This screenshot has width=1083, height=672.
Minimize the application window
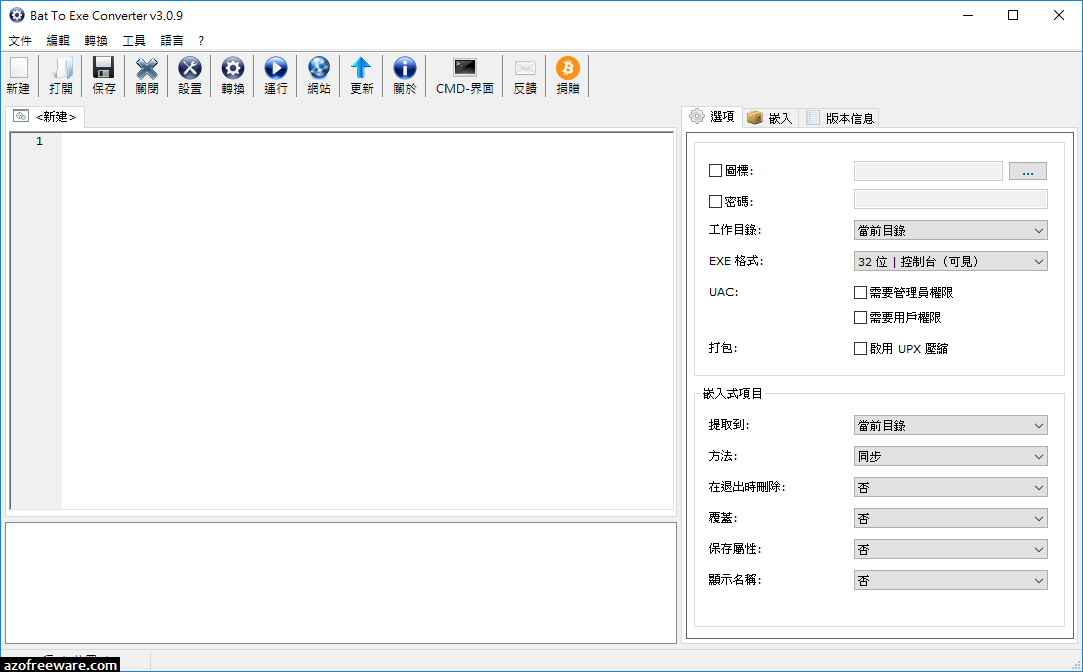point(968,15)
